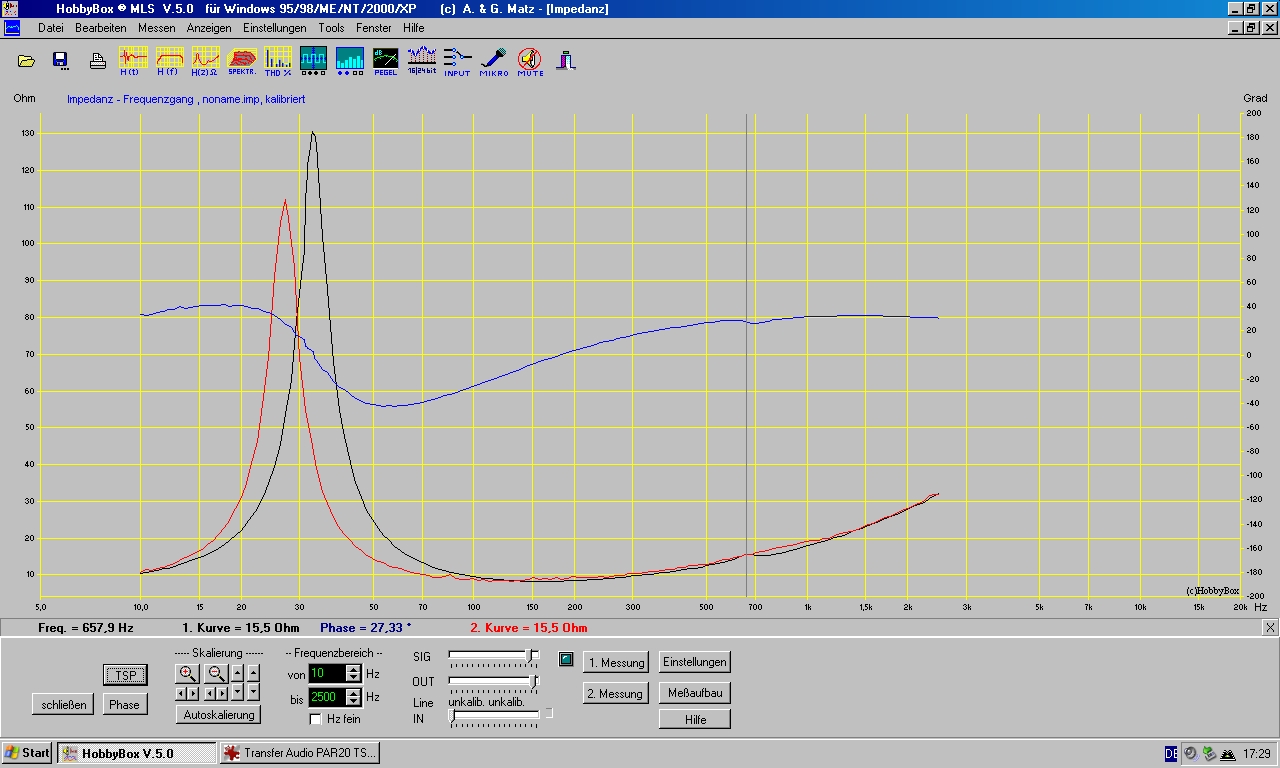
Task: Open the oscilloscope square-wave icon
Action: click(x=314, y=61)
